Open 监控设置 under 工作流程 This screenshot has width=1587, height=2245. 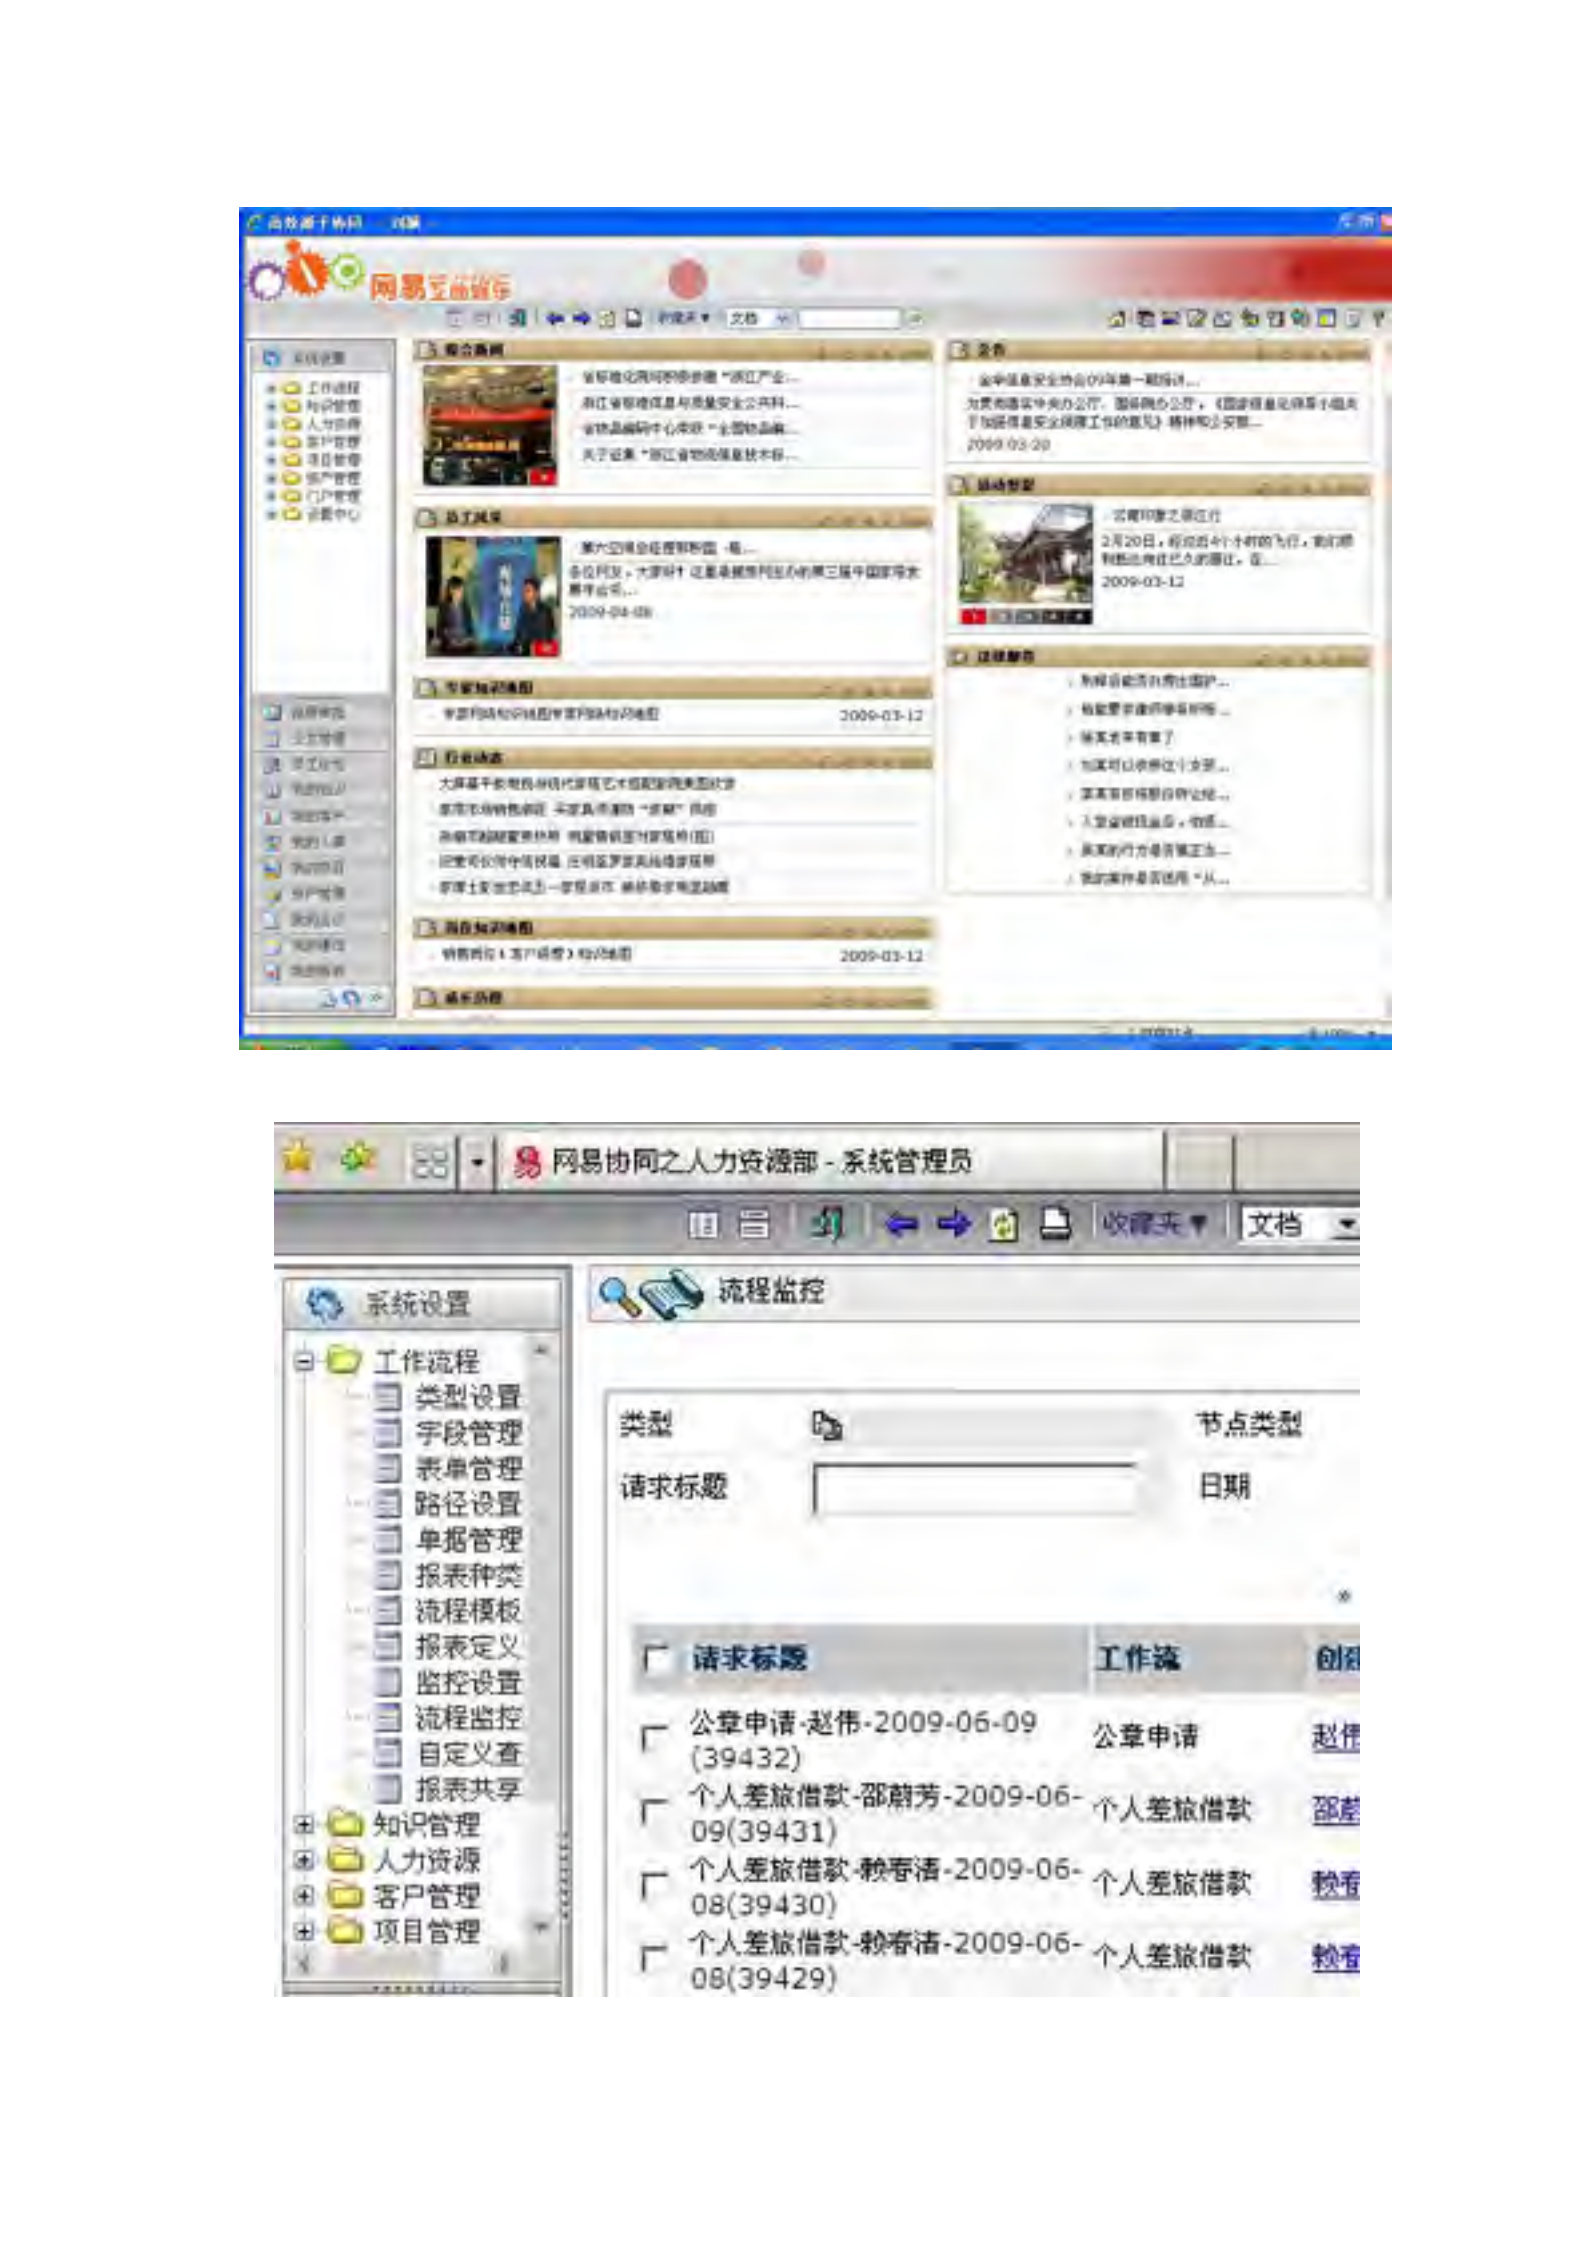pyautogui.click(x=468, y=1683)
